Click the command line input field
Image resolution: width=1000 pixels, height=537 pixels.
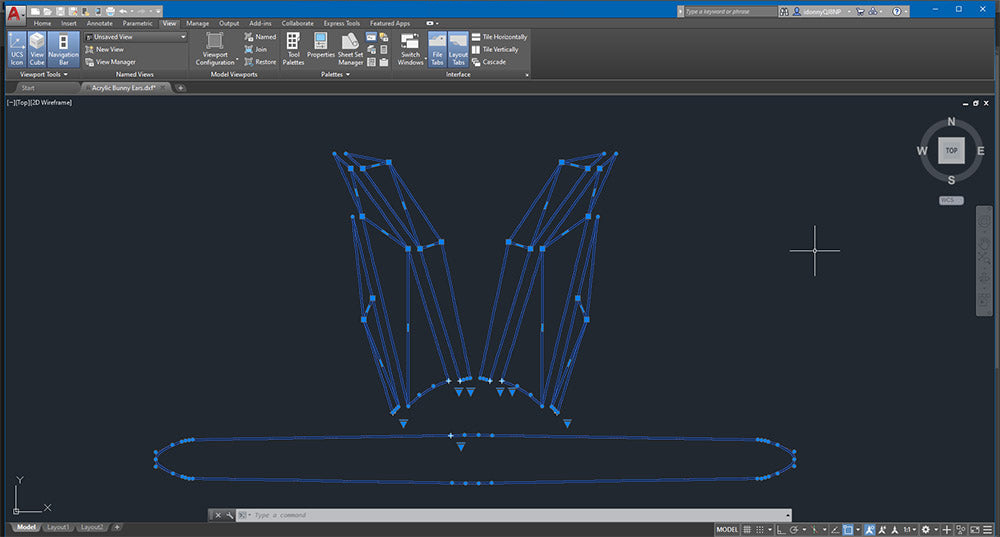coord(500,515)
